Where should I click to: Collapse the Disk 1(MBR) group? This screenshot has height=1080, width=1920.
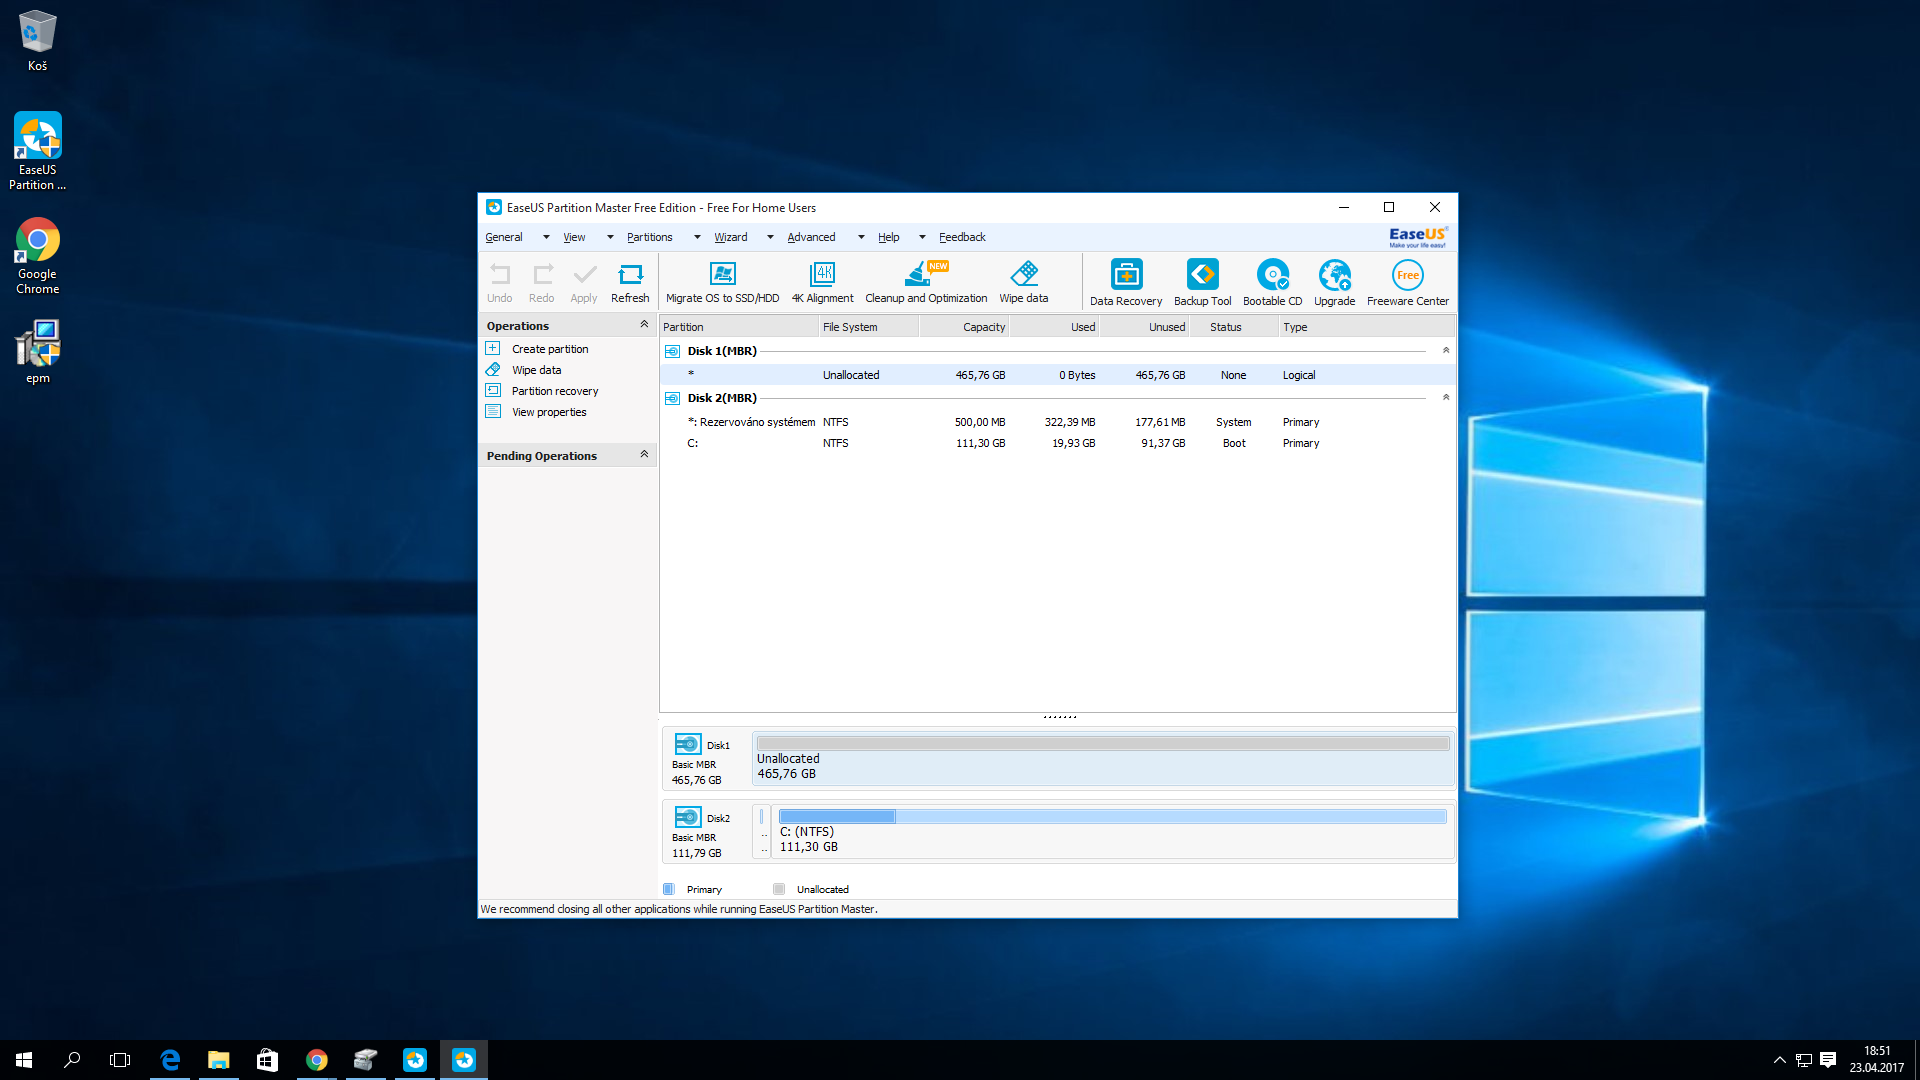click(1446, 351)
